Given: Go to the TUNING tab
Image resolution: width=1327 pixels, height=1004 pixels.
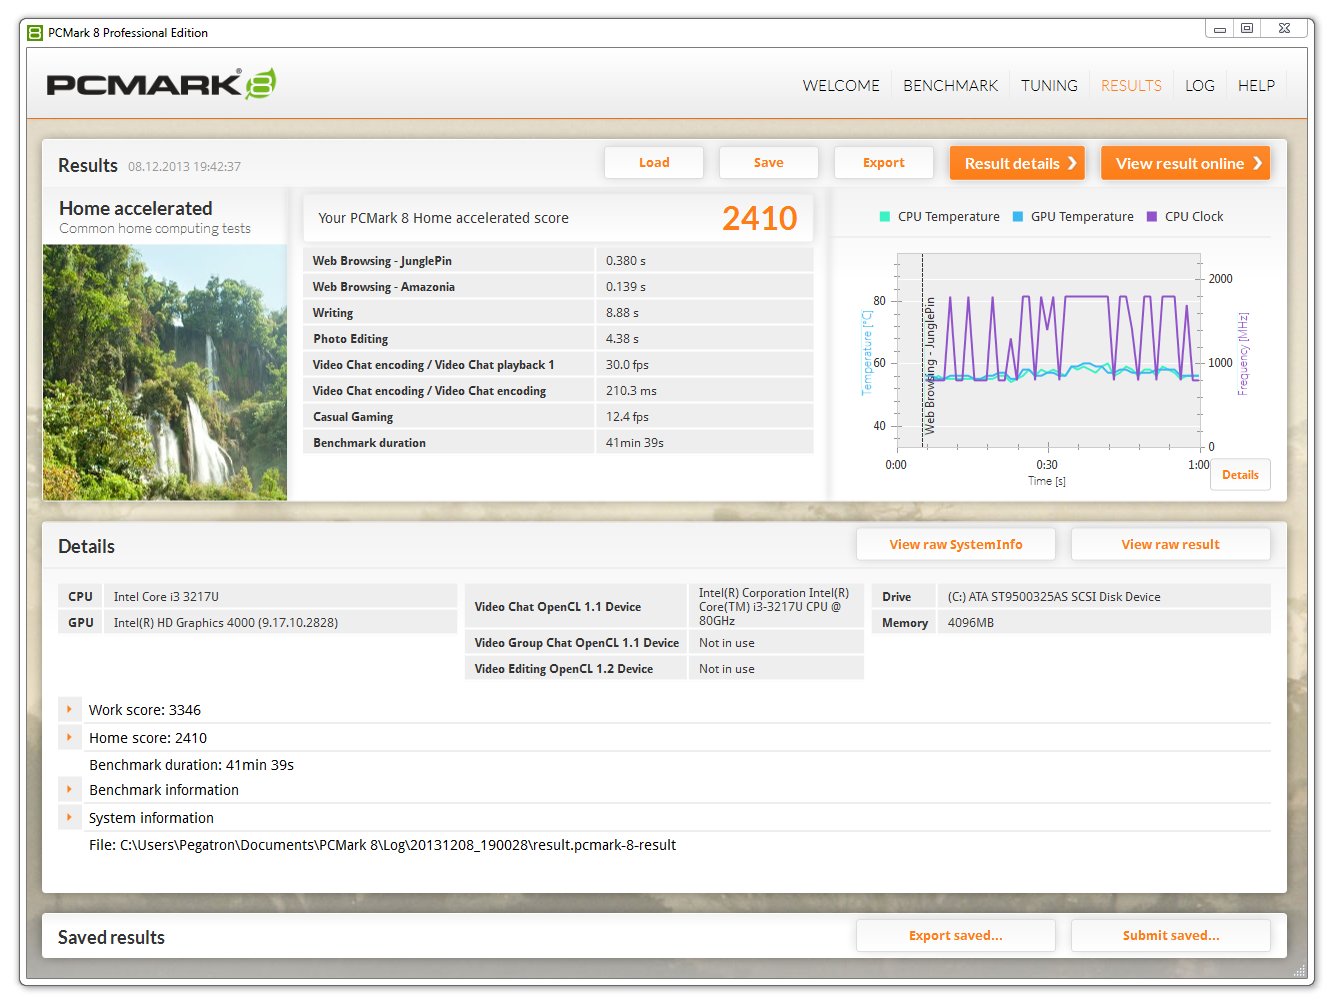Looking at the screenshot, I should [1049, 86].
